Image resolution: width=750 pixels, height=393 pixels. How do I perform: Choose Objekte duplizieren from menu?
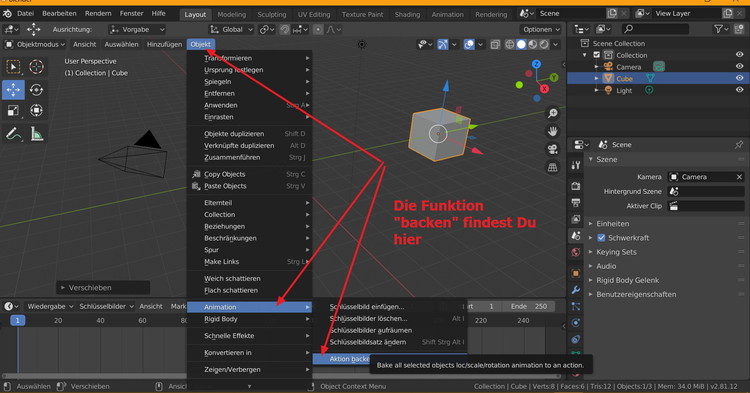tap(249, 134)
